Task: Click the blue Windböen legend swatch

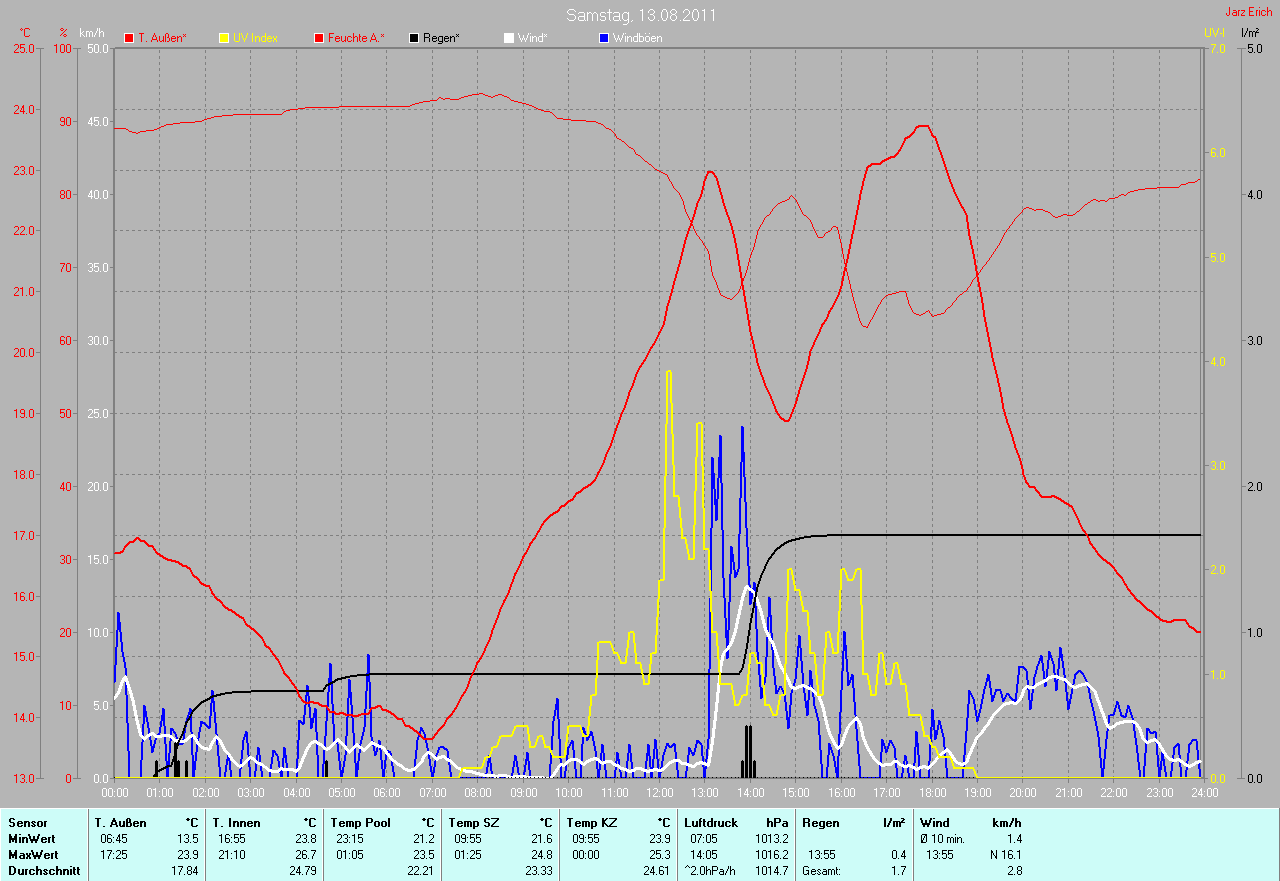Action: 603,38
